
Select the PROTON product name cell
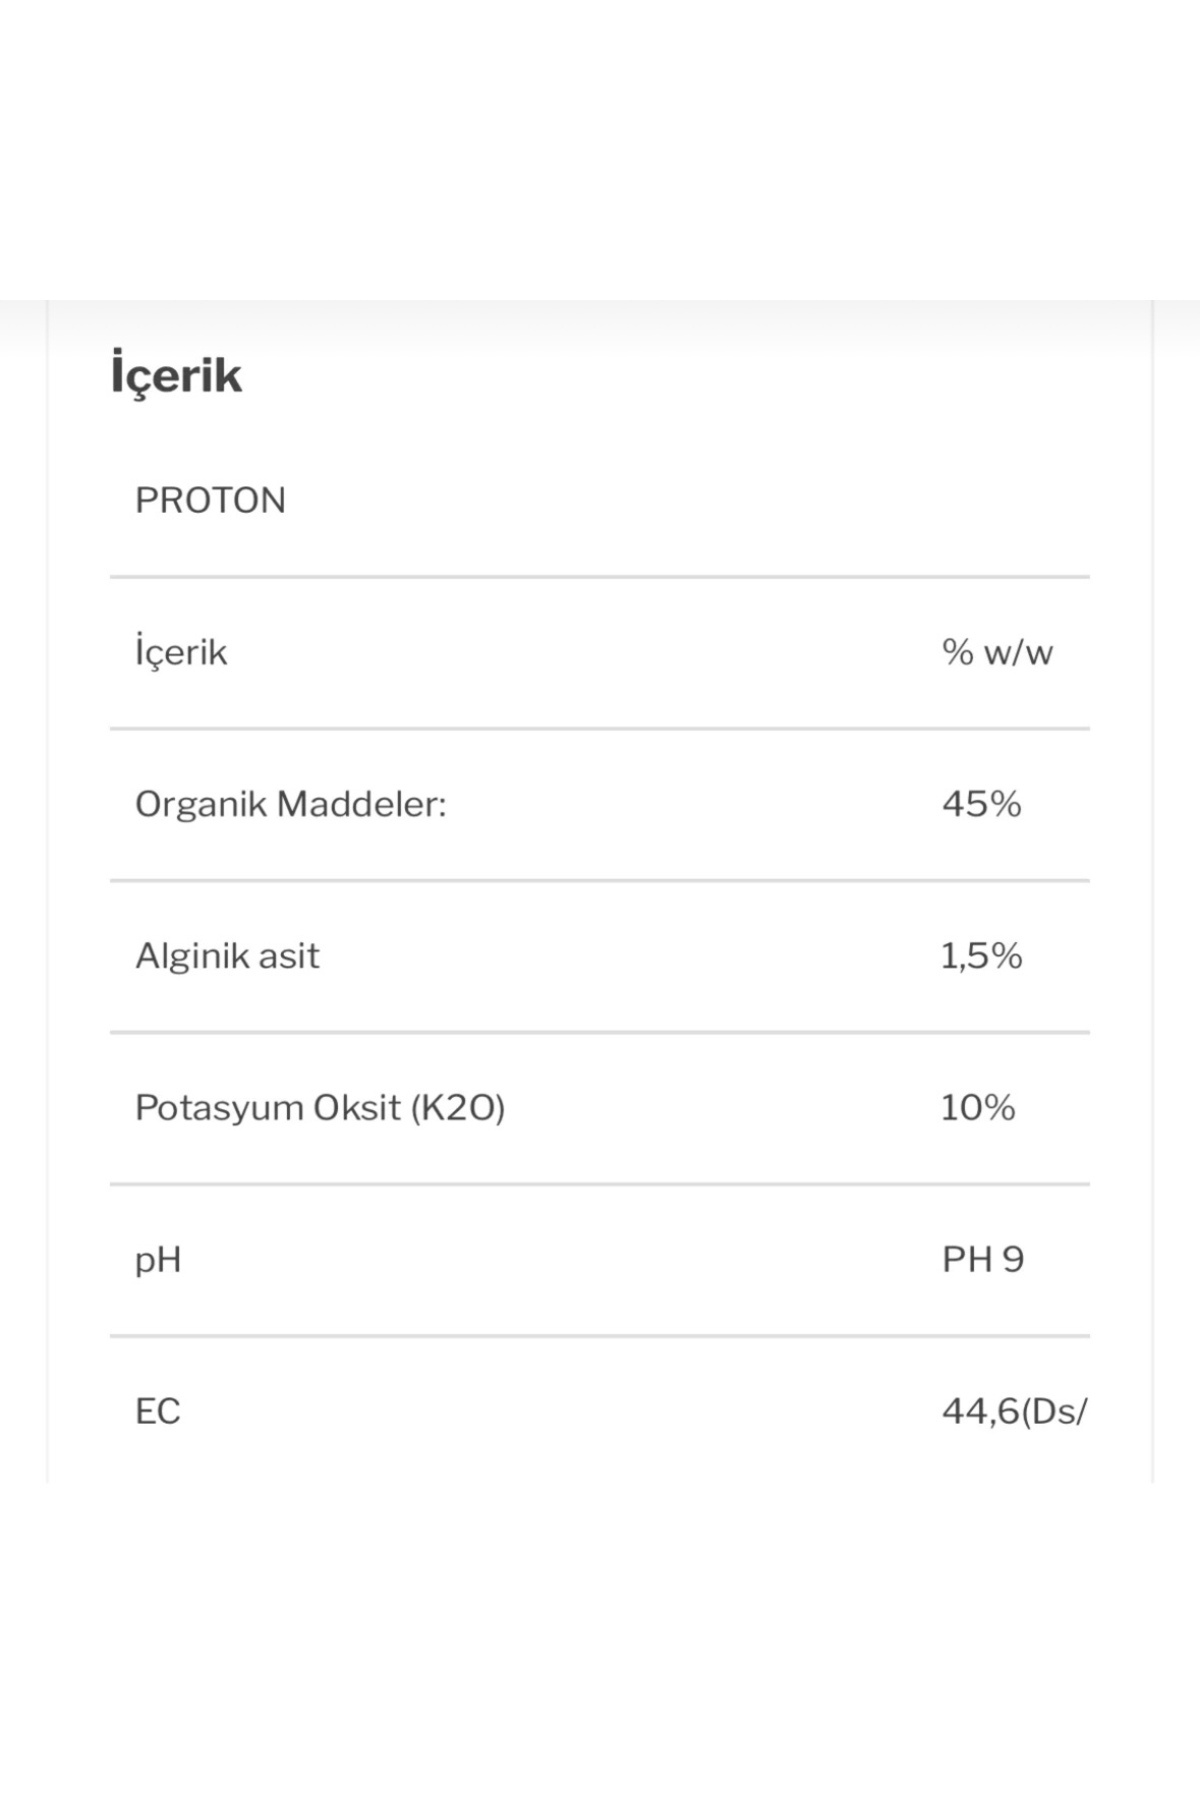tap(210, 500)
